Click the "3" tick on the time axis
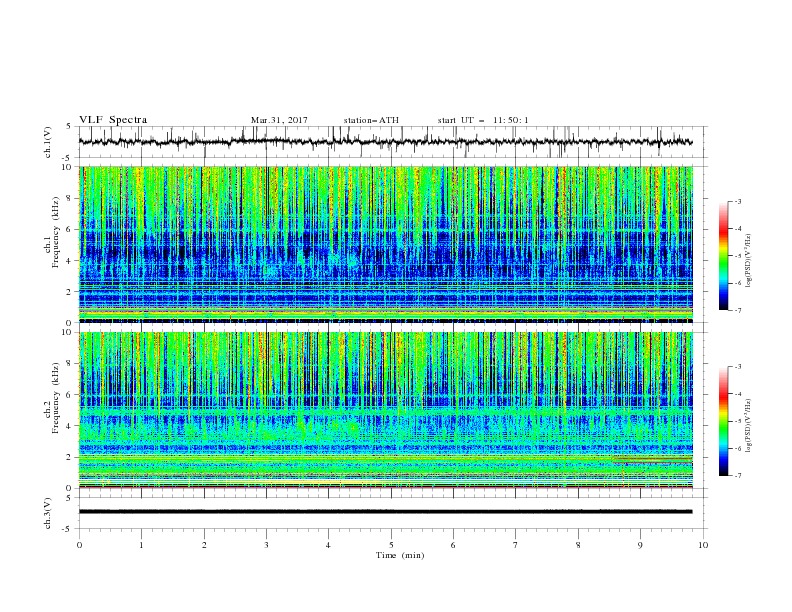792x612 pixels. point(266,545)
